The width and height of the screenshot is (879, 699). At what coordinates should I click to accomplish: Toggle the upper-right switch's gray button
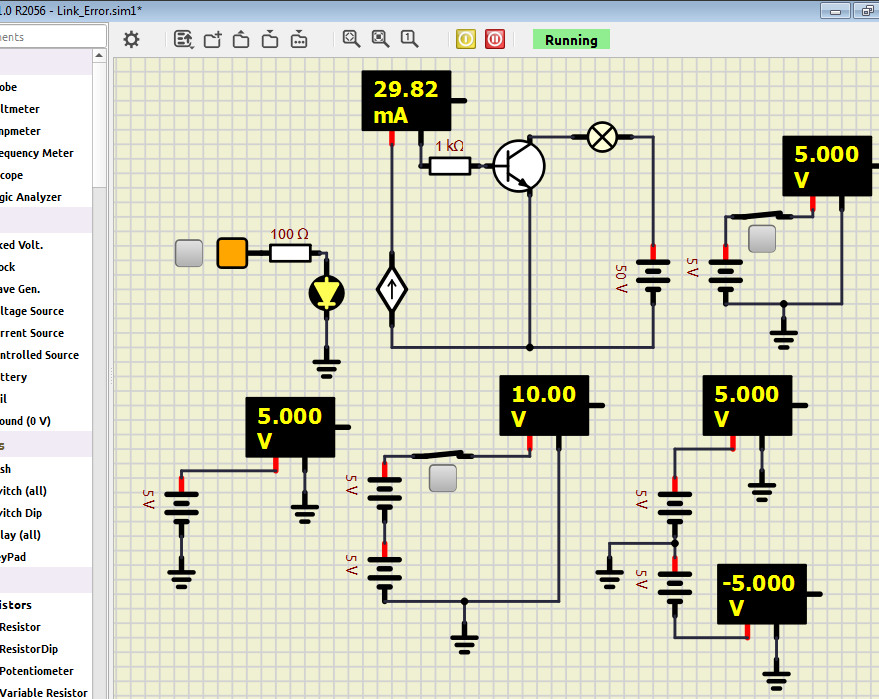pyautogui.click(x=762, y=238)
